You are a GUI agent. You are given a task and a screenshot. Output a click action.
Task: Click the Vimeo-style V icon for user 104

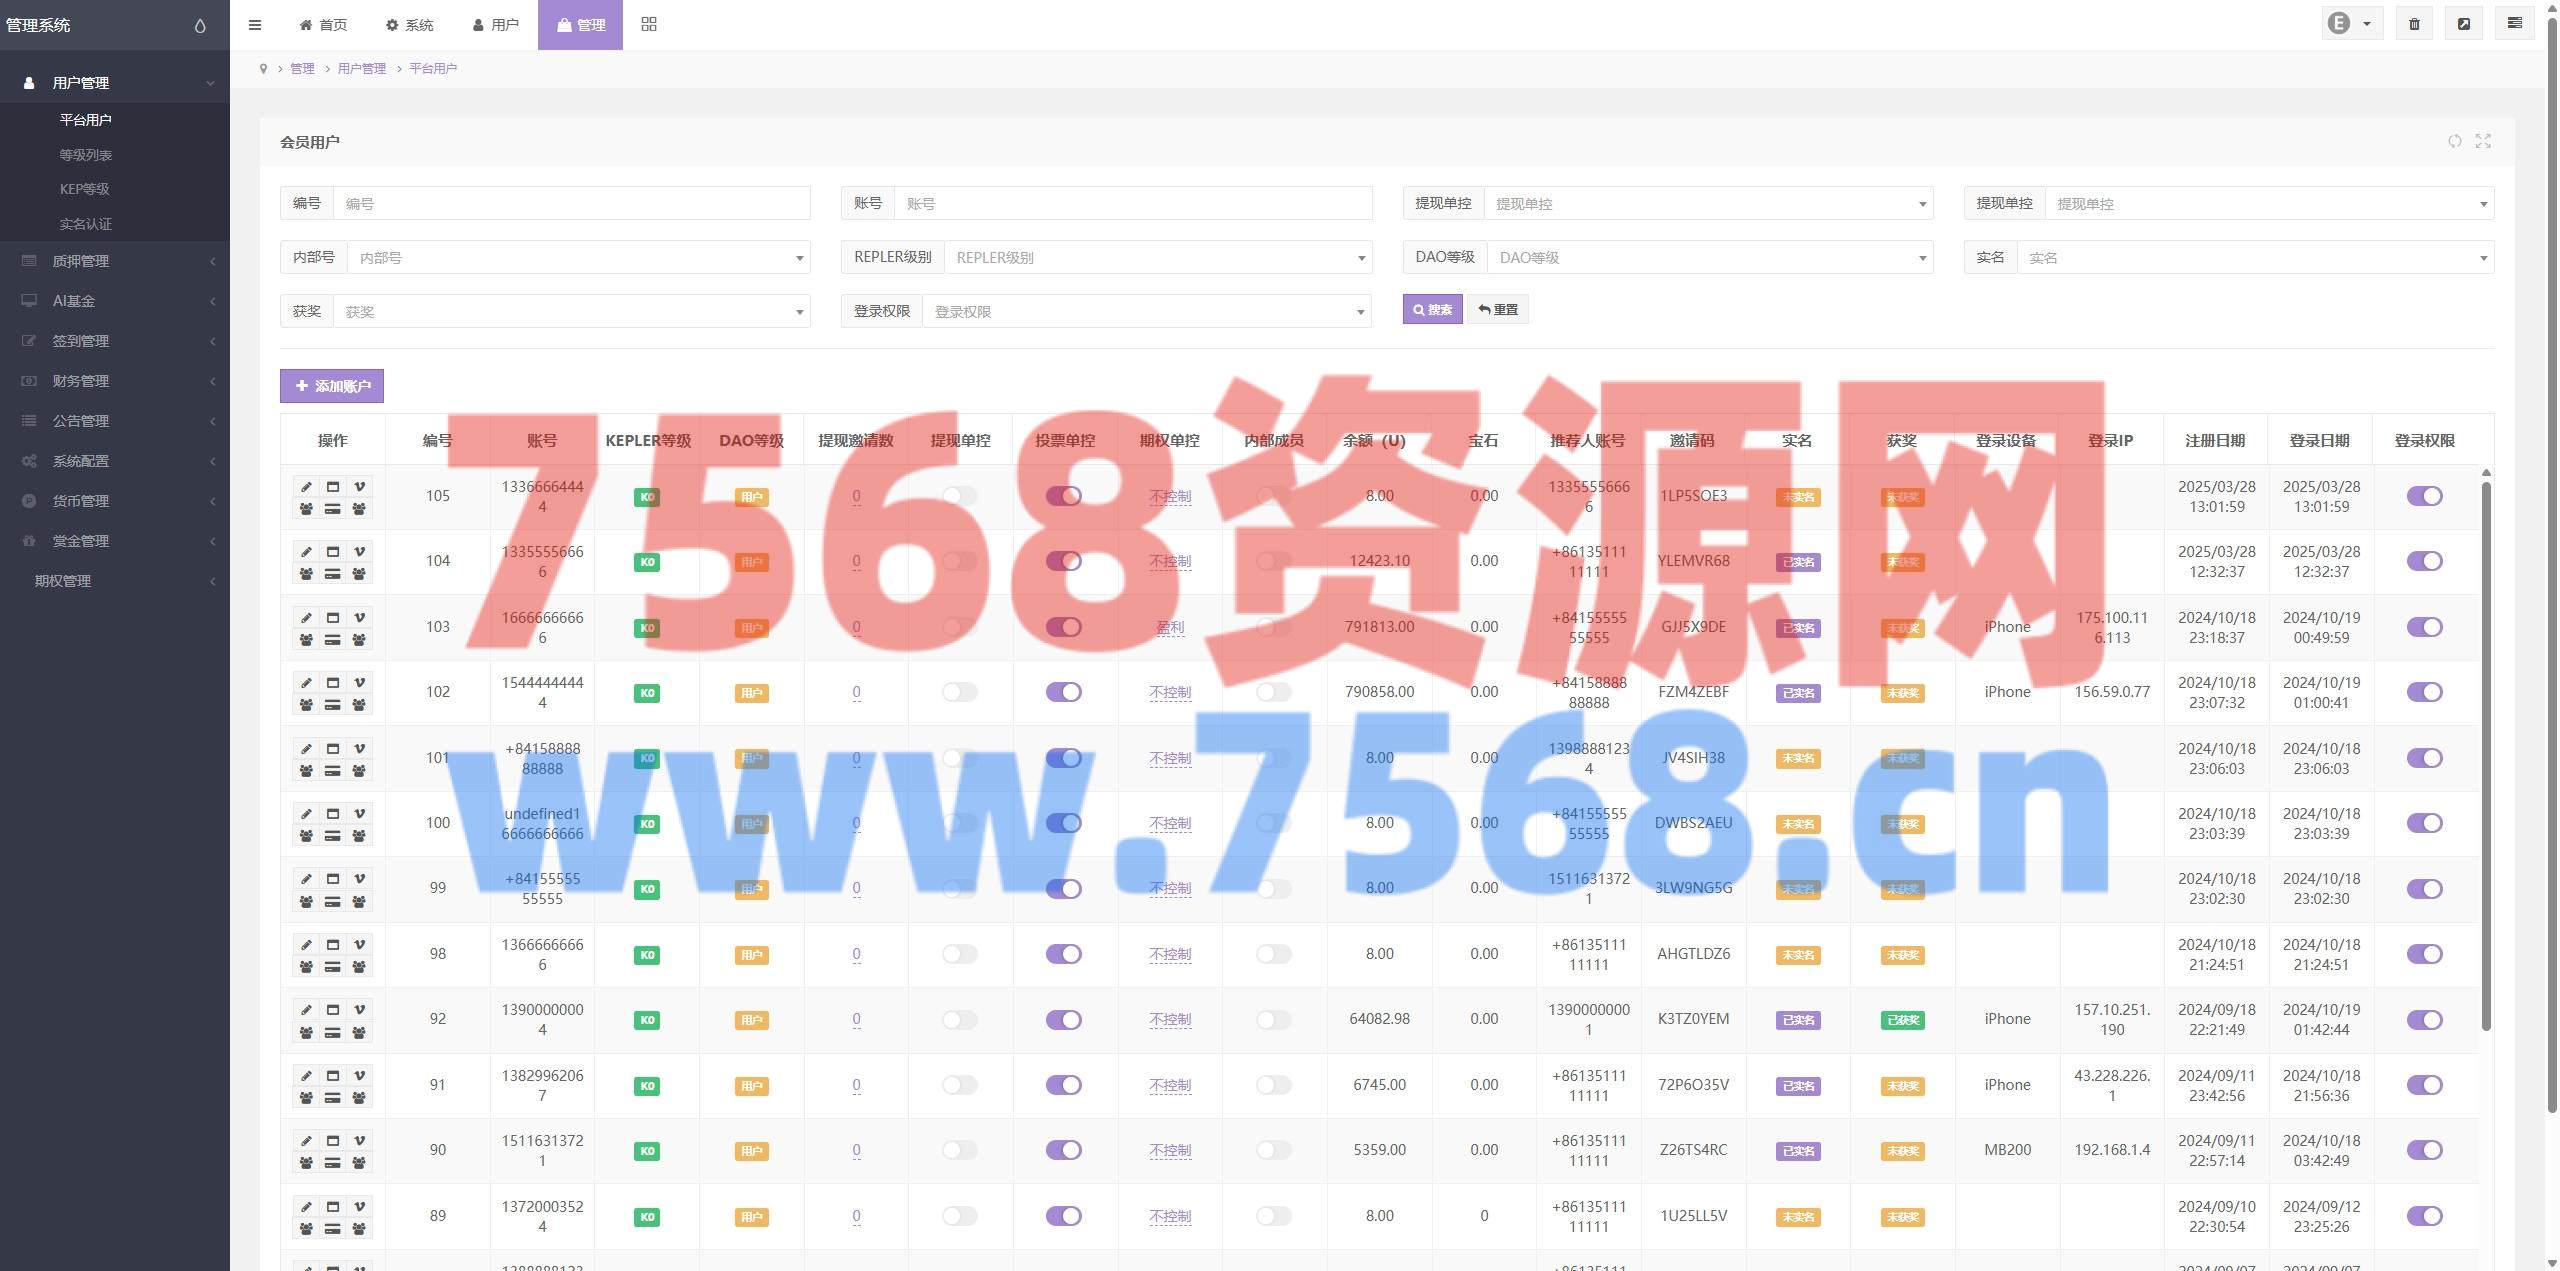click(x=359, y=552)
